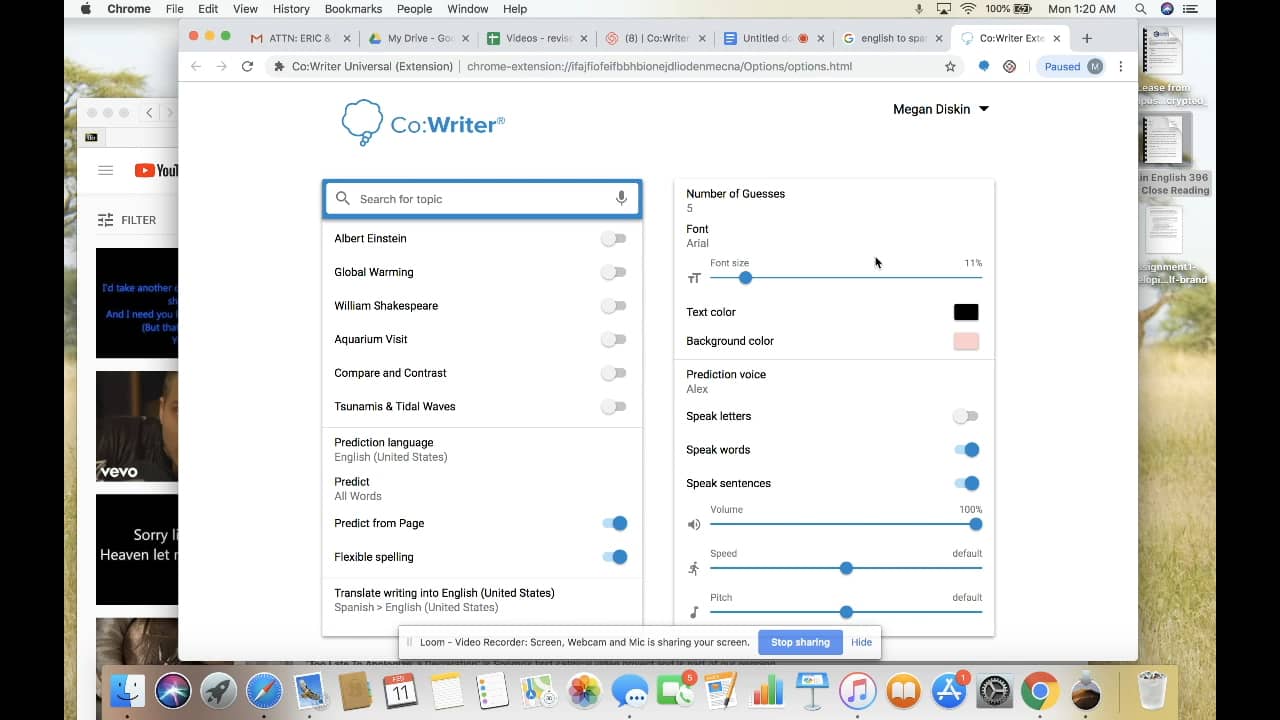Change the Predict All Words setting
Viewport: 1280px width, 720px height.
(482, 488)
